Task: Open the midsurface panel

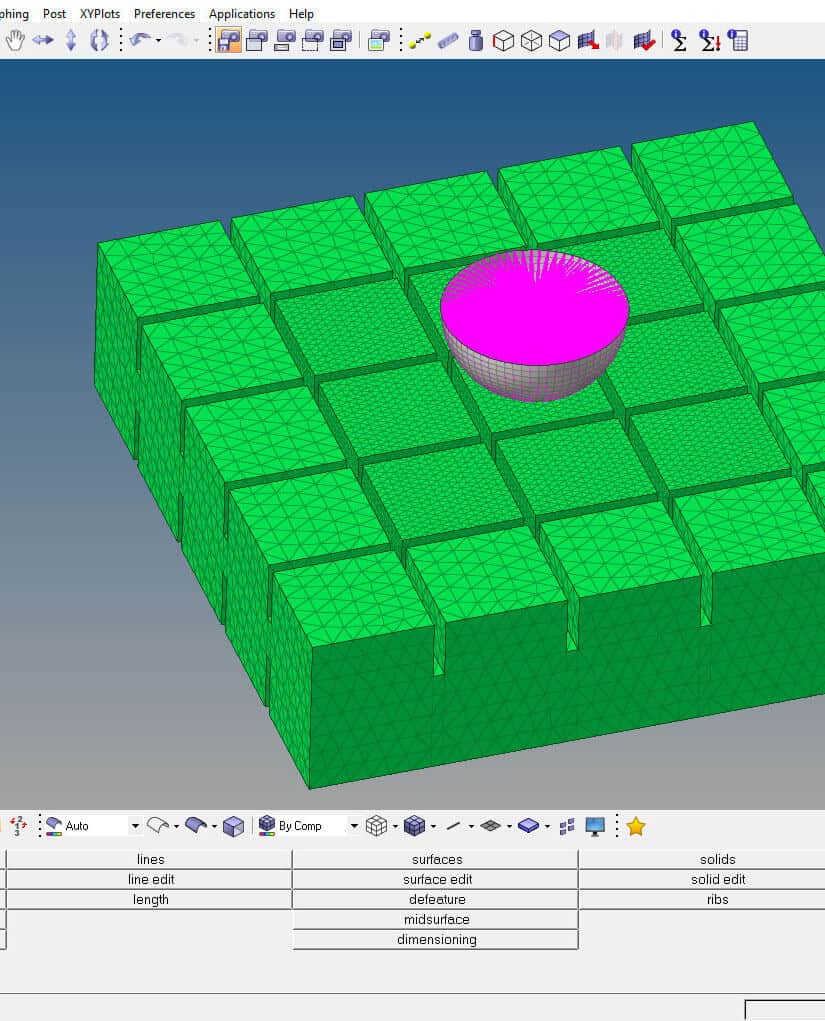Action: pos(436,919)
